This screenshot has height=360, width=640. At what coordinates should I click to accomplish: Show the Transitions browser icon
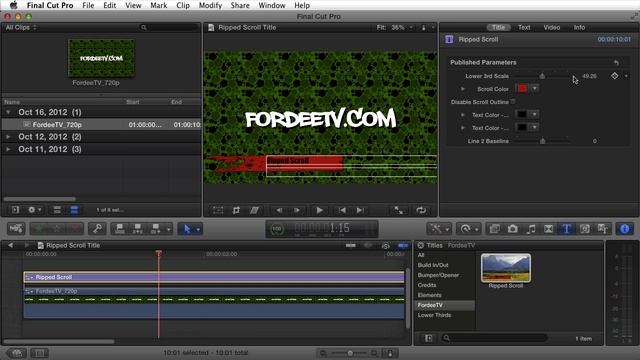tap(549, 229)
